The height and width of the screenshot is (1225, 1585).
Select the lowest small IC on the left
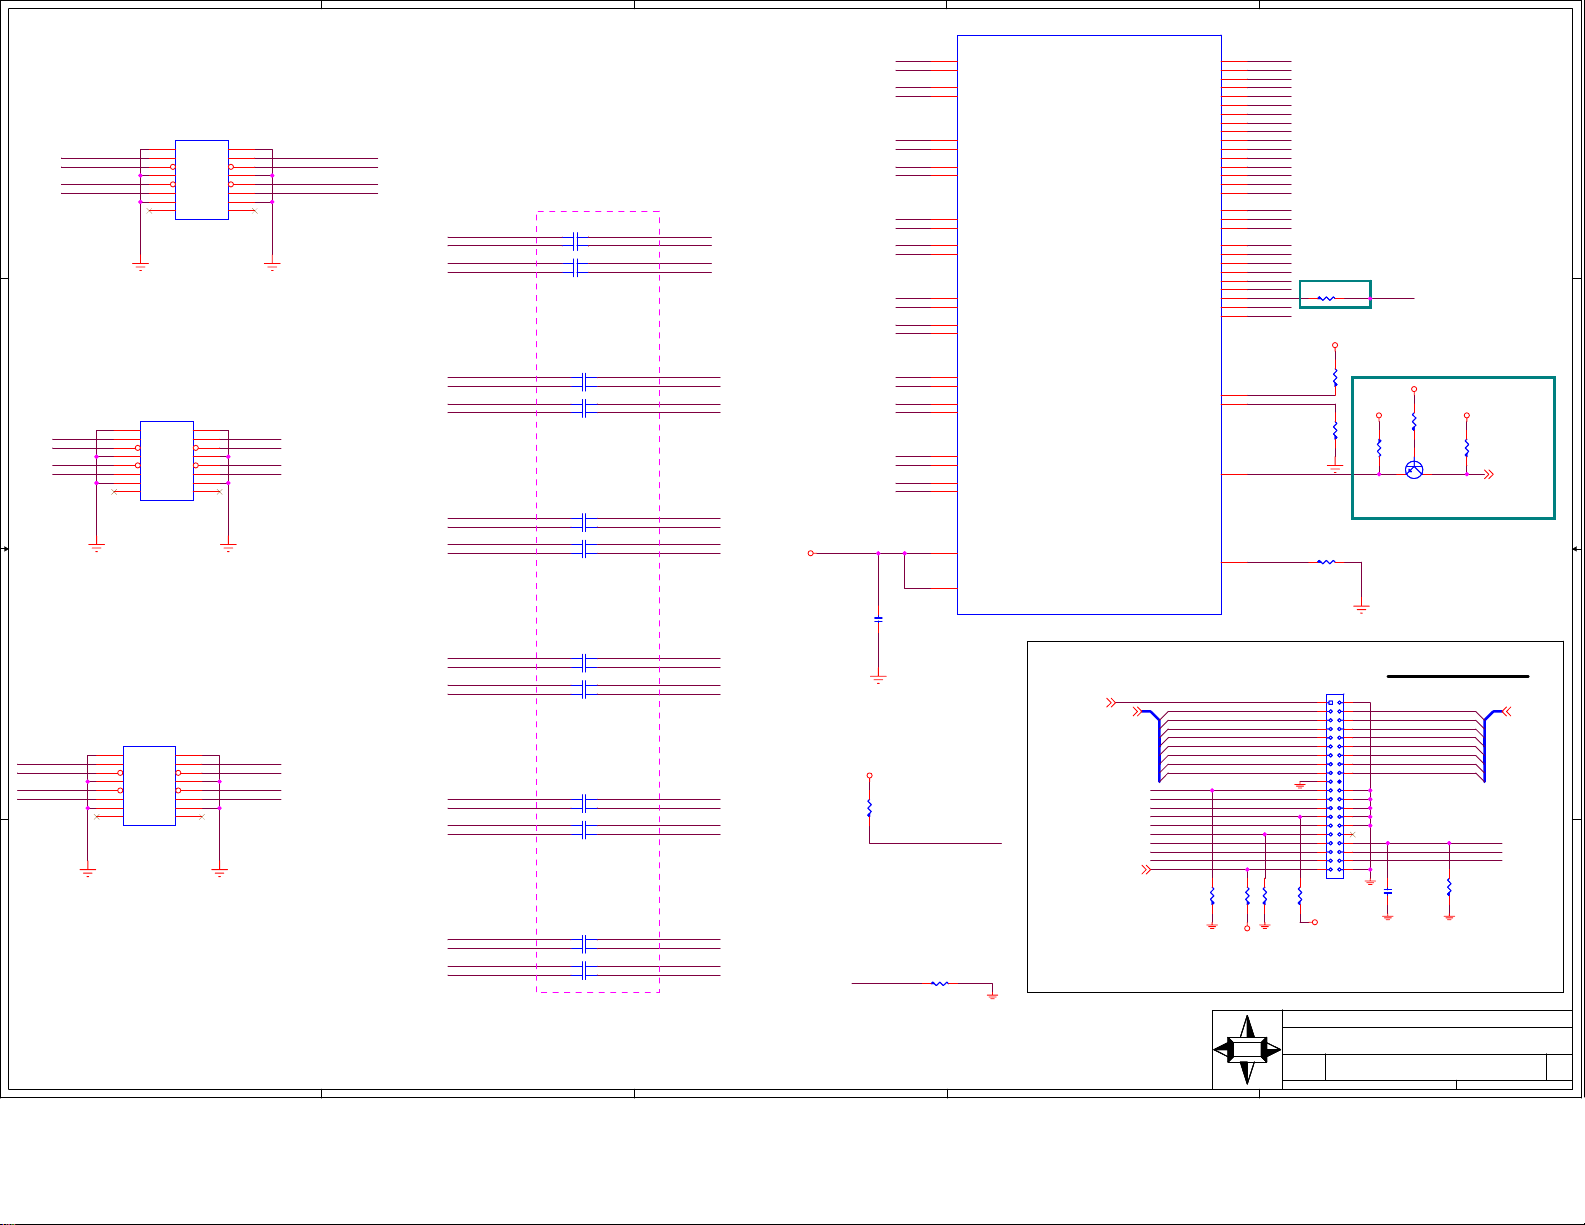(149, 786)
